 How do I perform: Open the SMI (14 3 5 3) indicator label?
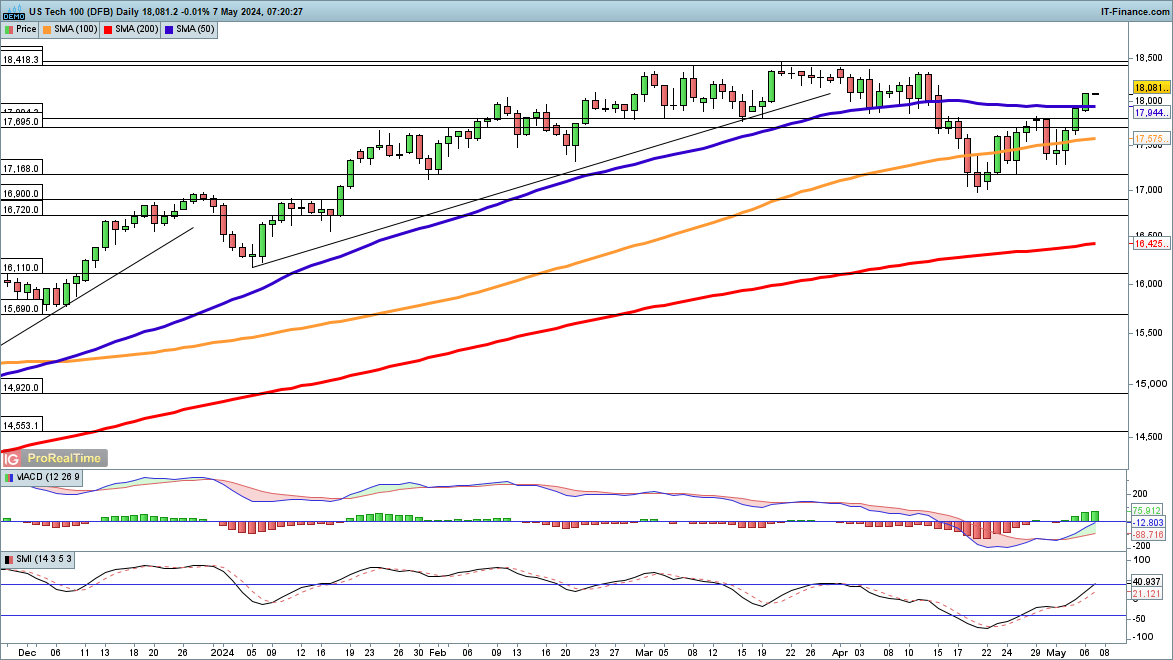pos(37,560)
